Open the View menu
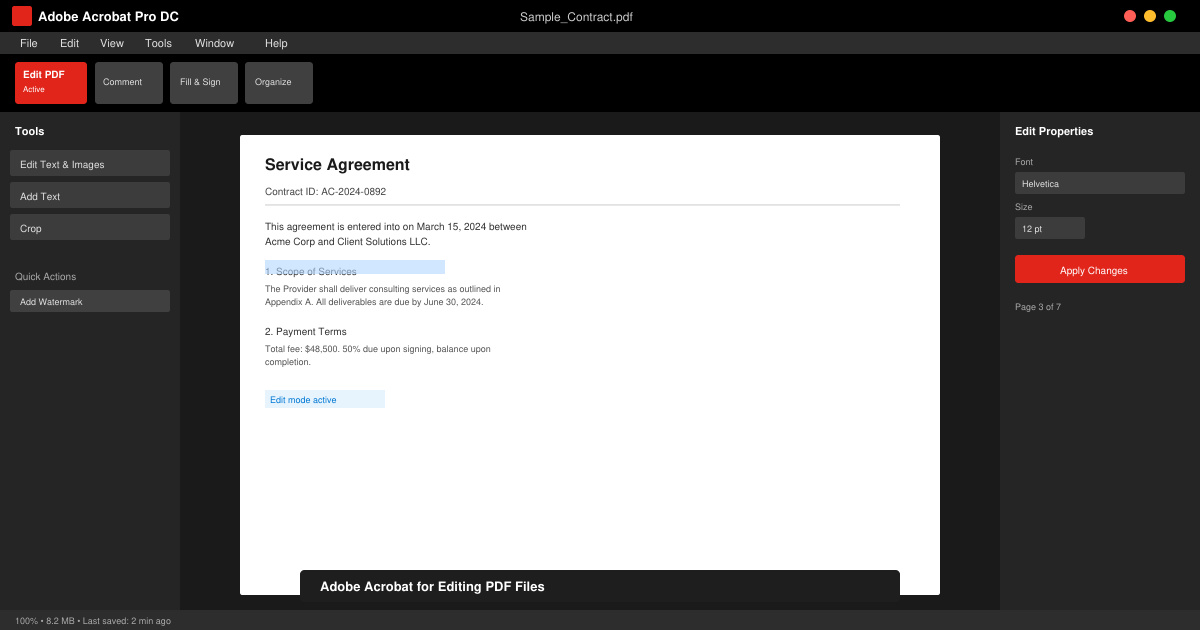Viewport: 1200px width, 630px height. [112, 43]
